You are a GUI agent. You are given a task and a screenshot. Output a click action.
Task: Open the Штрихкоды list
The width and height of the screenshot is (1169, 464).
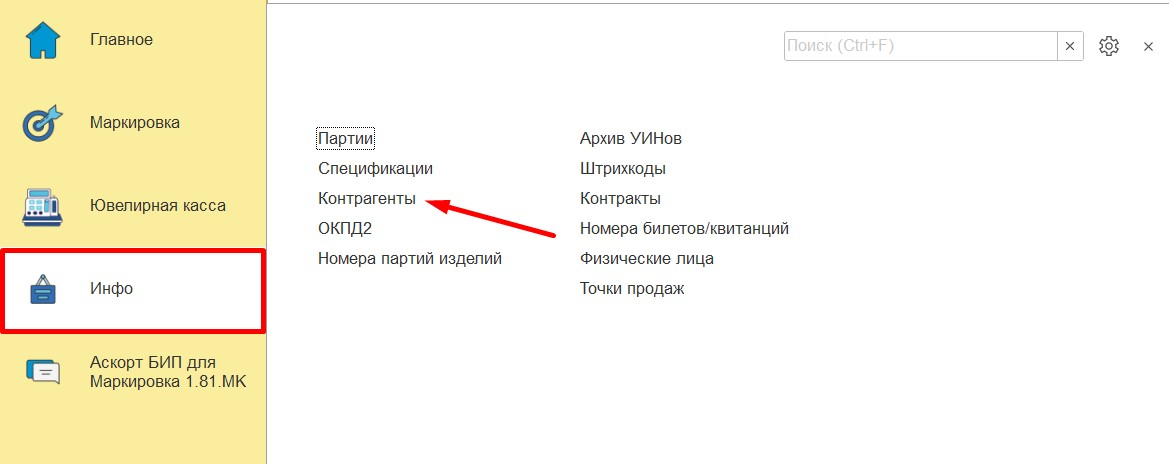[x=623, y=169]
